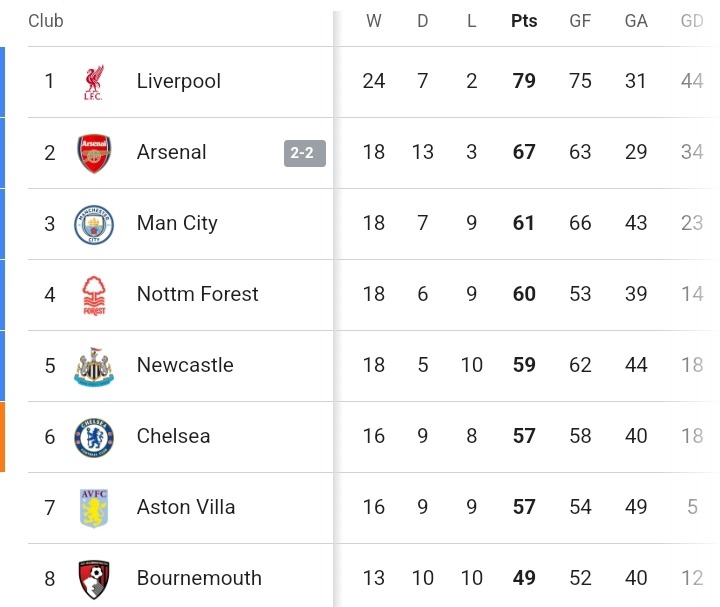Click the GD column header
This screenshot has width=720, height=607.
coord(692,21)
